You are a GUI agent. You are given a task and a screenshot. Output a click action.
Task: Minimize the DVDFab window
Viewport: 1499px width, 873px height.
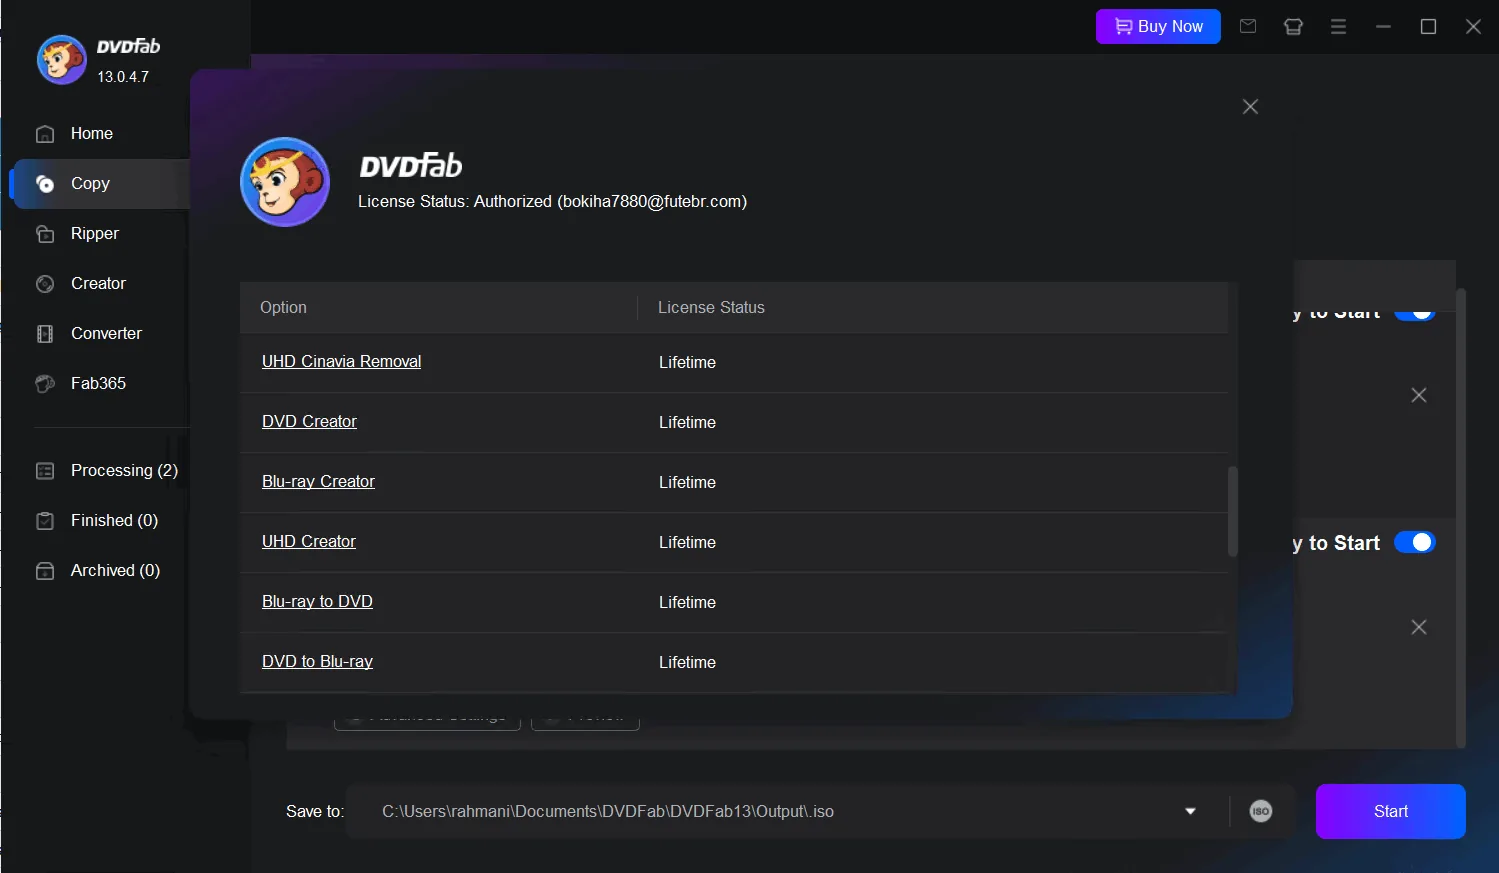coord(1383,27)
